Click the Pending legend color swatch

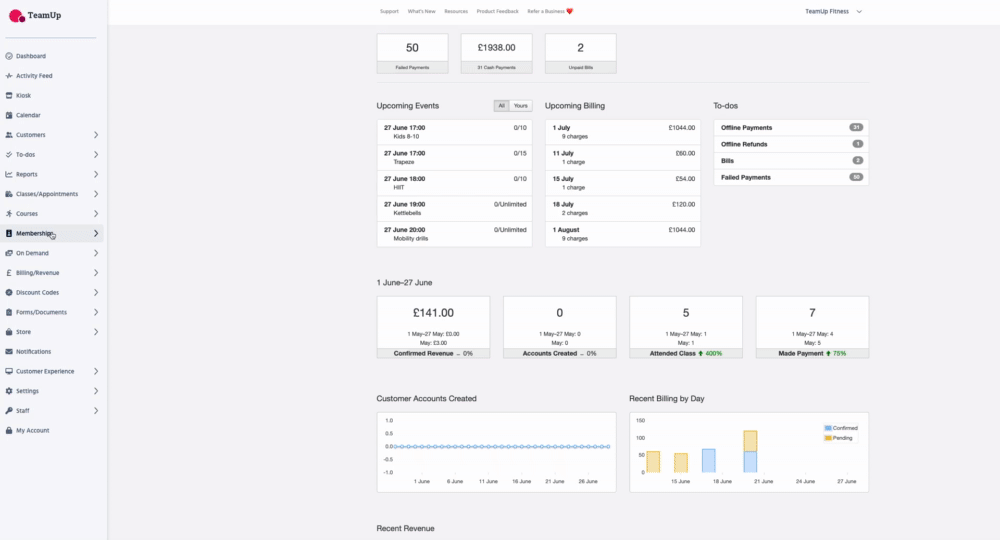pyautogui.click(x=828, y=438)
